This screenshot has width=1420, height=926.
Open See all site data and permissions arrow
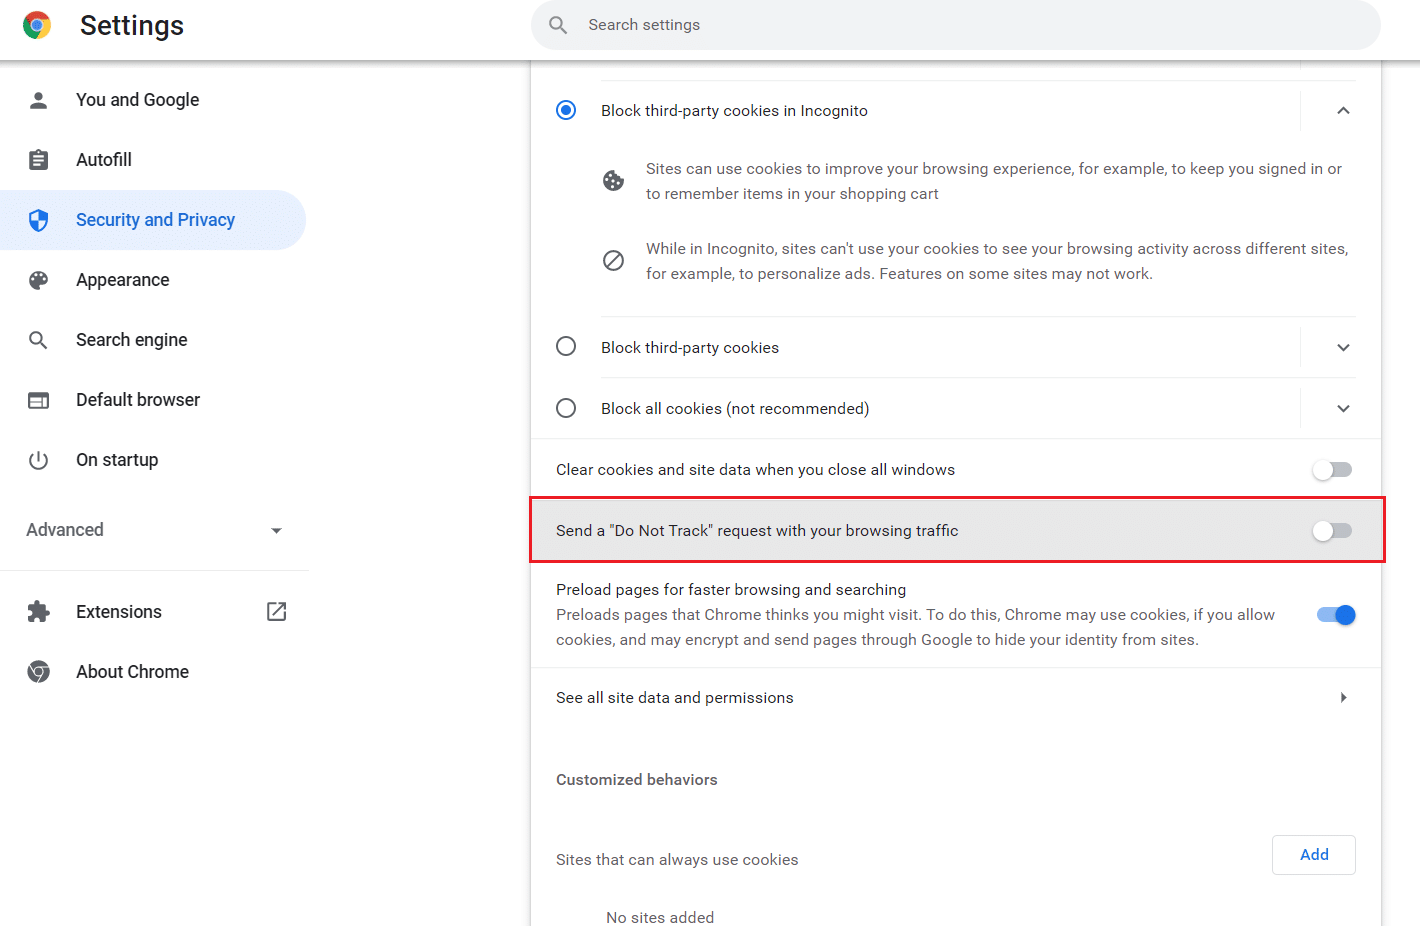pyautogui.click(x=1343, y=698)
